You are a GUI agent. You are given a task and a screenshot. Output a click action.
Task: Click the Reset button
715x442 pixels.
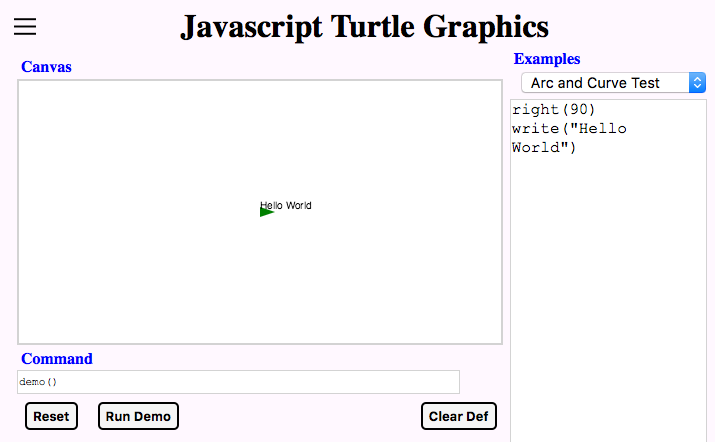pyautogui.click(x=51, y=416)
